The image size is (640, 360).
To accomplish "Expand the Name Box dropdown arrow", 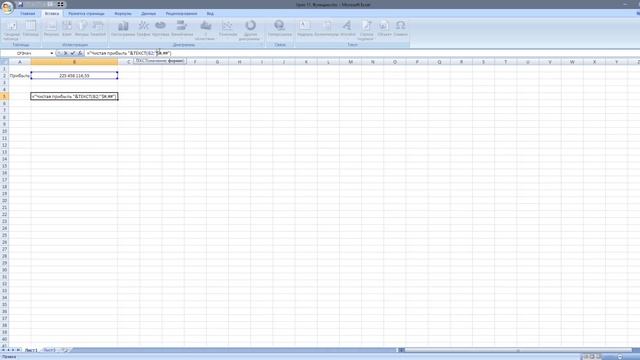I will point(52,53).
